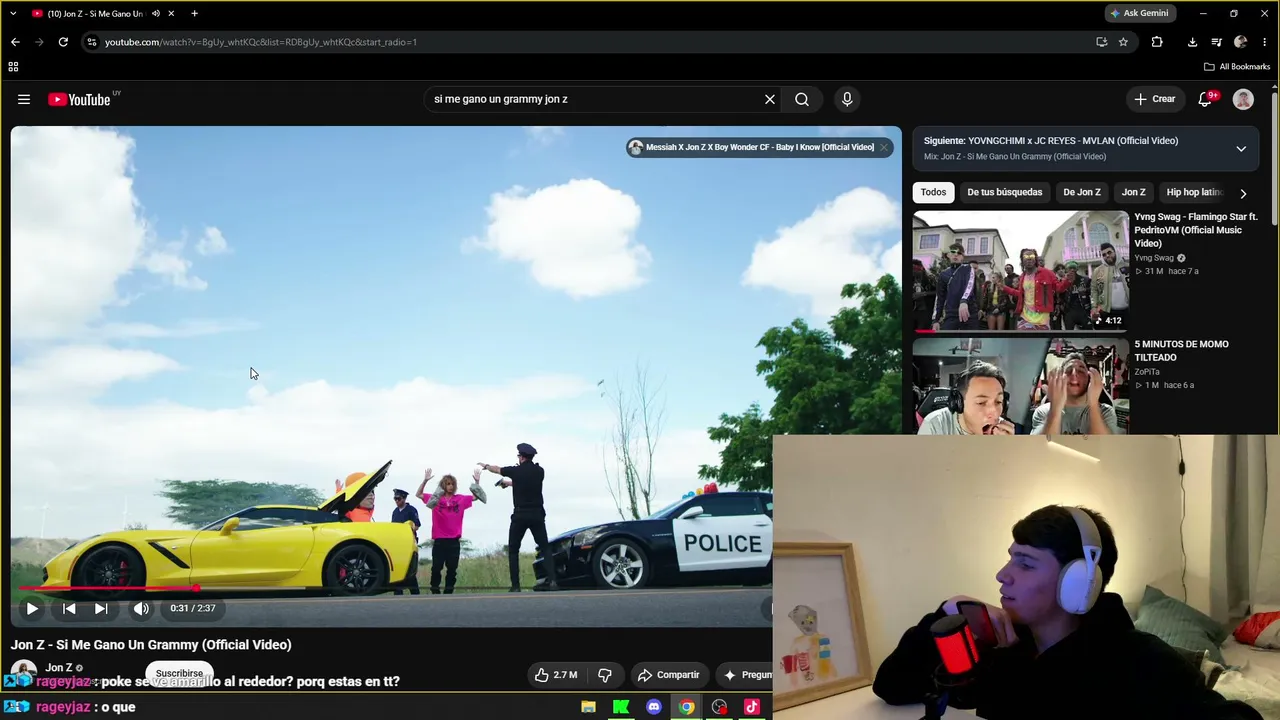Screen dimensions: 1280x720
Task: Mute the tab via speaker icon
Action: coord(154,13)
